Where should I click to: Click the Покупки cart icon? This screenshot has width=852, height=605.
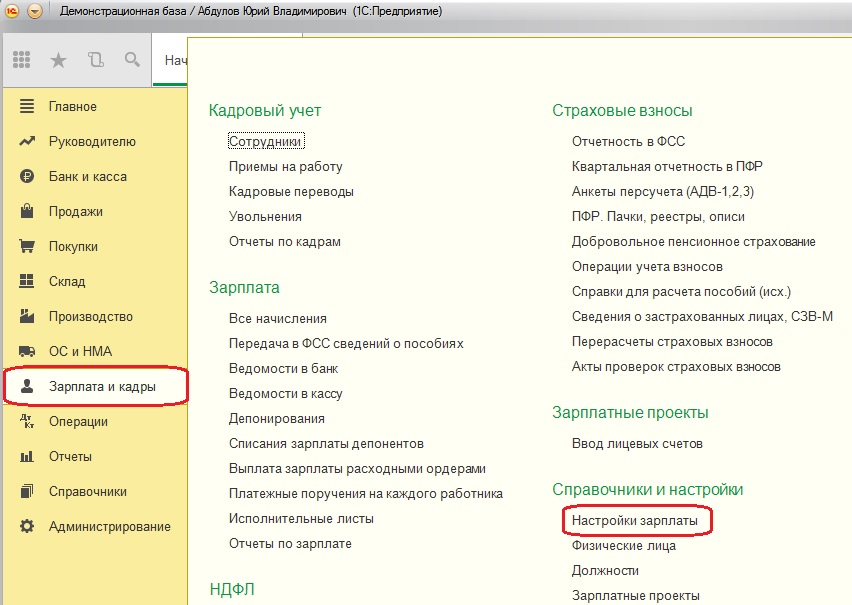tap(27, 246)
